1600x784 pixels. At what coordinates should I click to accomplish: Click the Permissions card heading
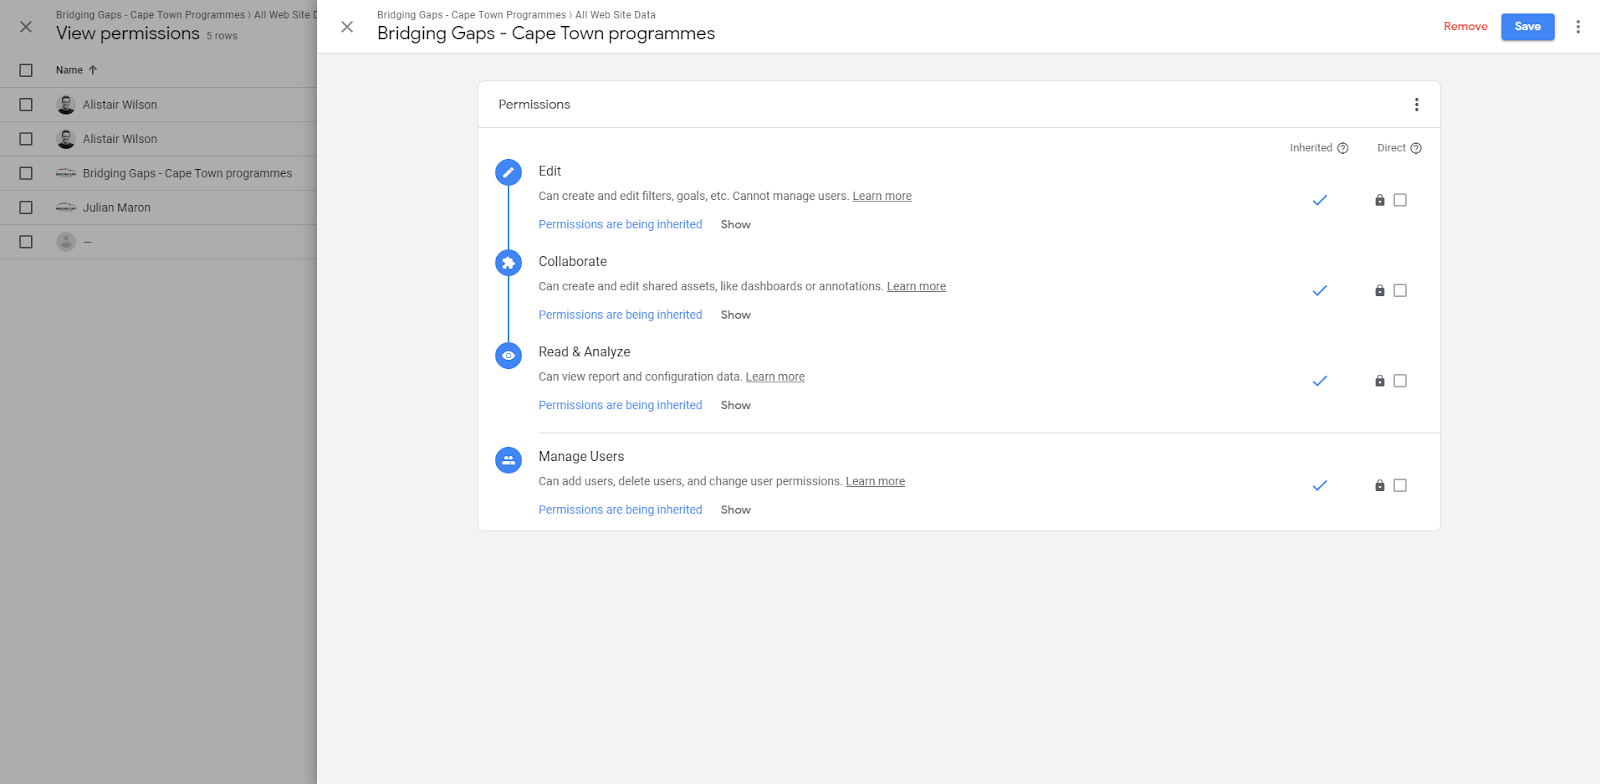[x=534, y=105]
